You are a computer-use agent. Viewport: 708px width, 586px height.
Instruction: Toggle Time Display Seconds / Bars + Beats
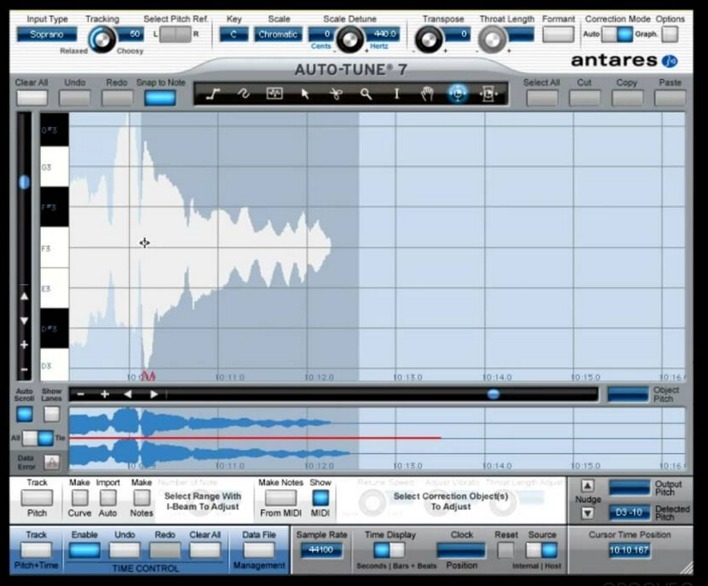click(389, 550)
